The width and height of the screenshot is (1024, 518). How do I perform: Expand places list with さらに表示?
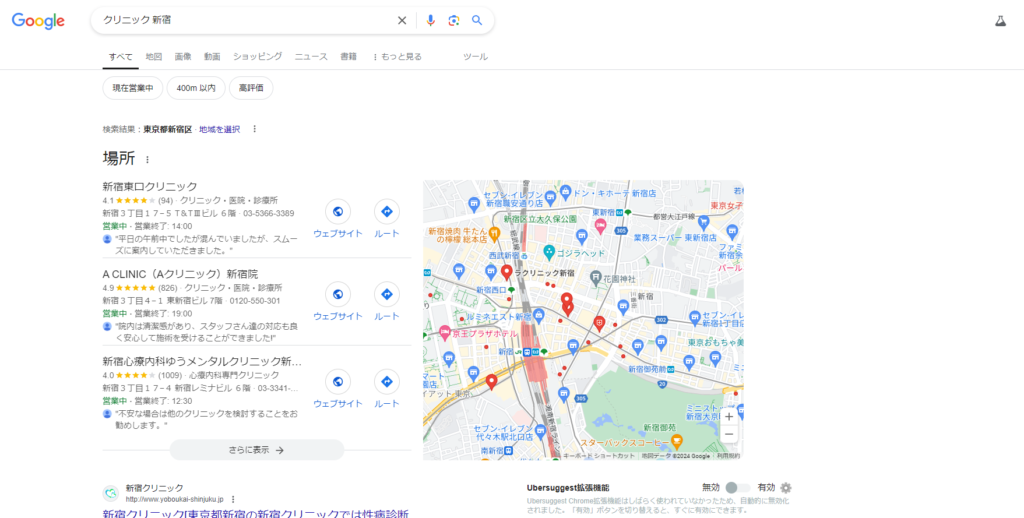[x=257, y=450]
